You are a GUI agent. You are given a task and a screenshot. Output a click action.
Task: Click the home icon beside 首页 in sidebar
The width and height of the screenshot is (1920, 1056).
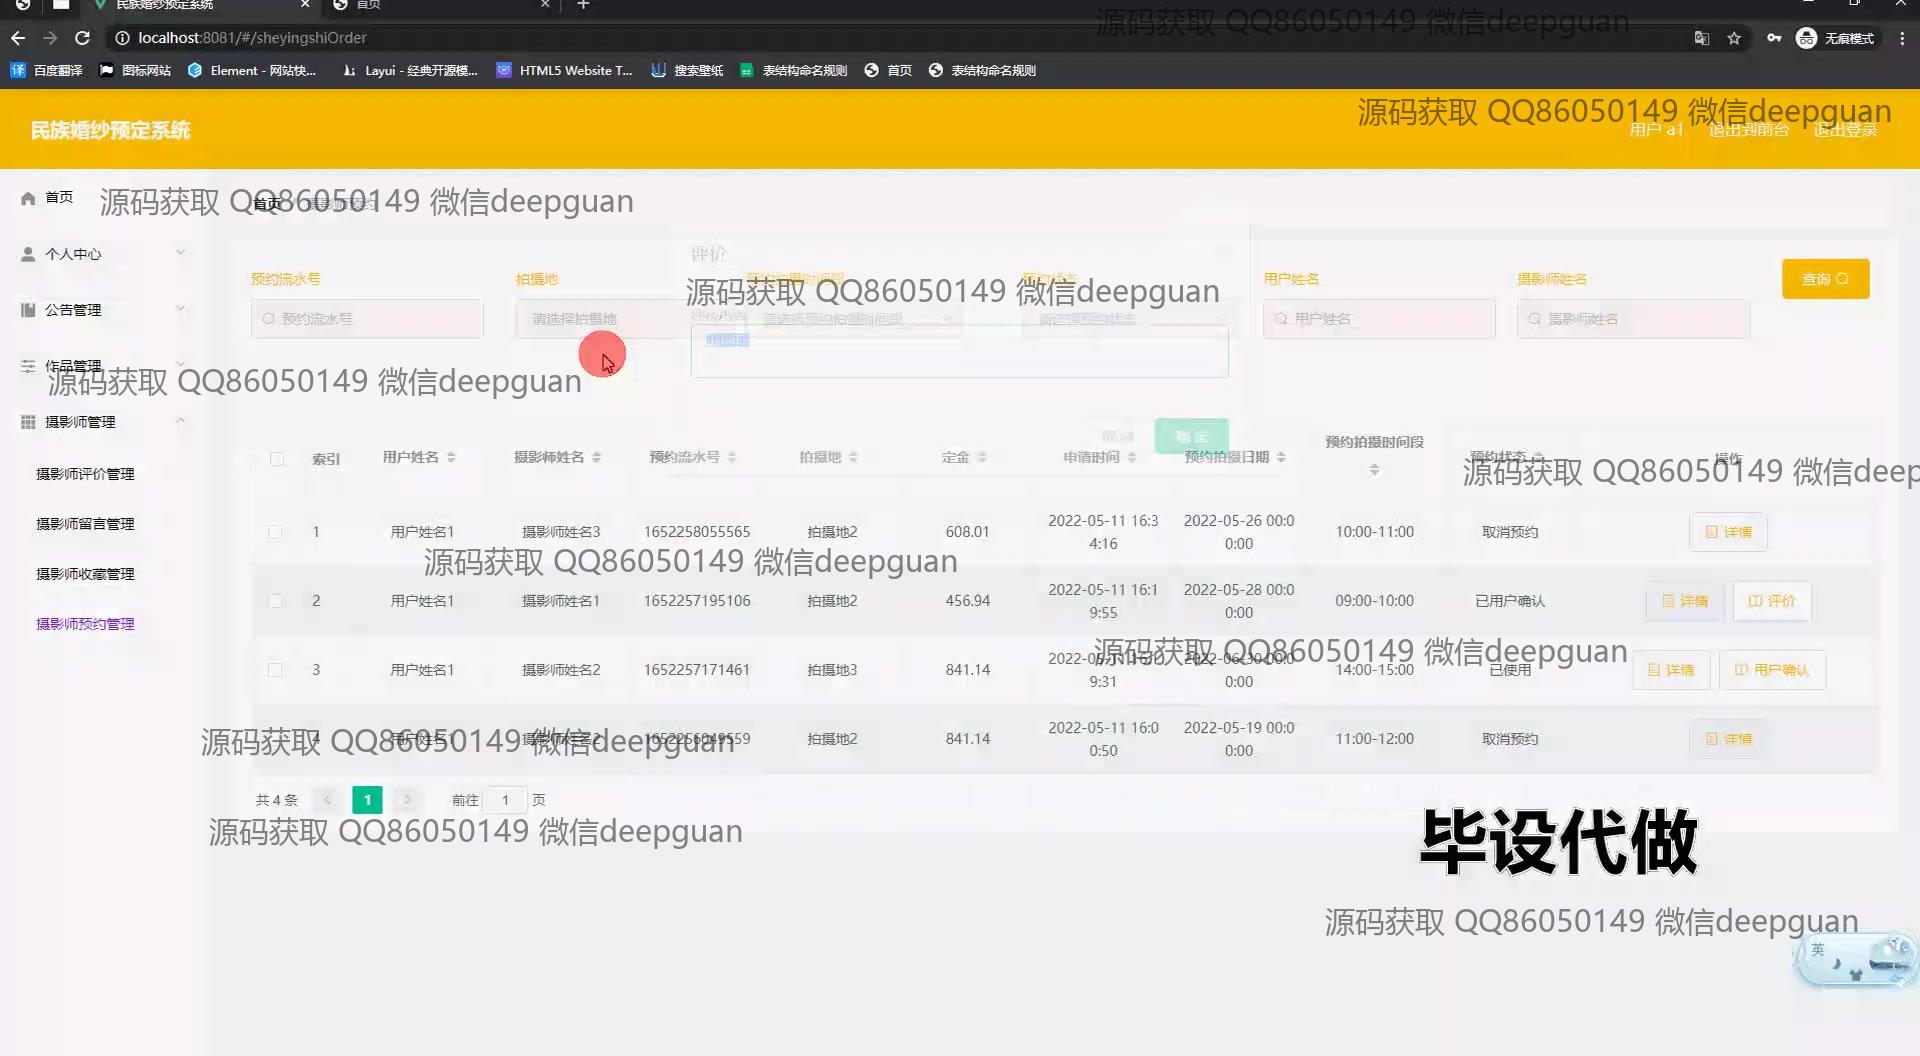(x=28, y=198)
